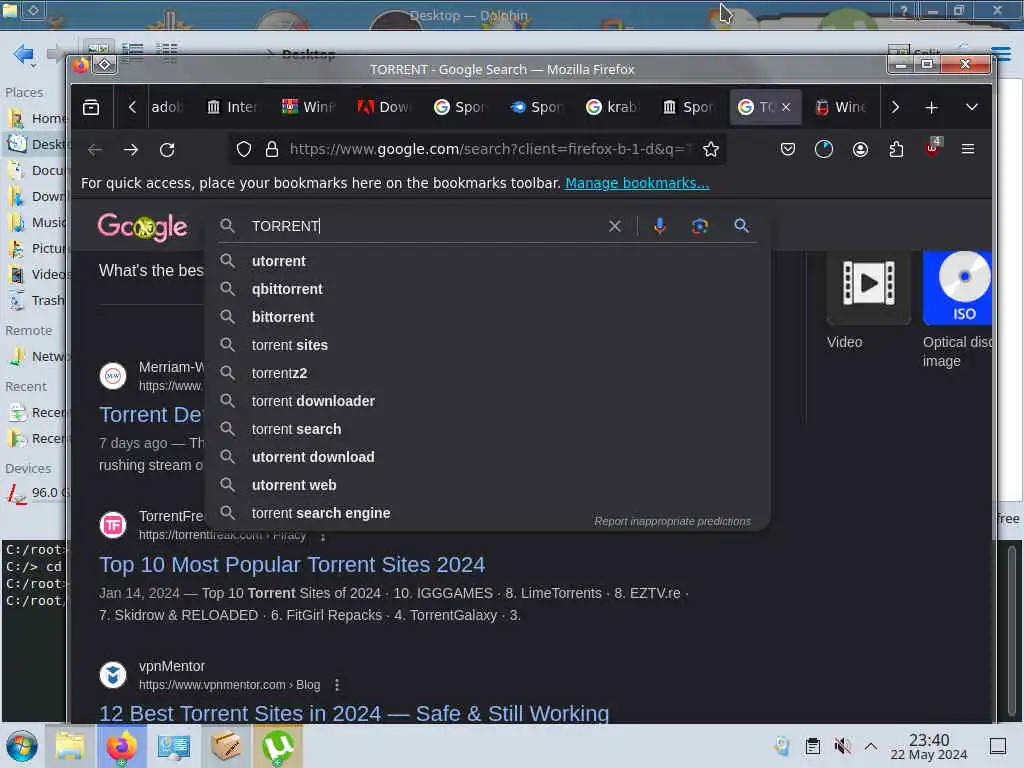1024x768 pixels.
Task: Switch to the 'Inter' archive tab
Action: pos(232,107)
